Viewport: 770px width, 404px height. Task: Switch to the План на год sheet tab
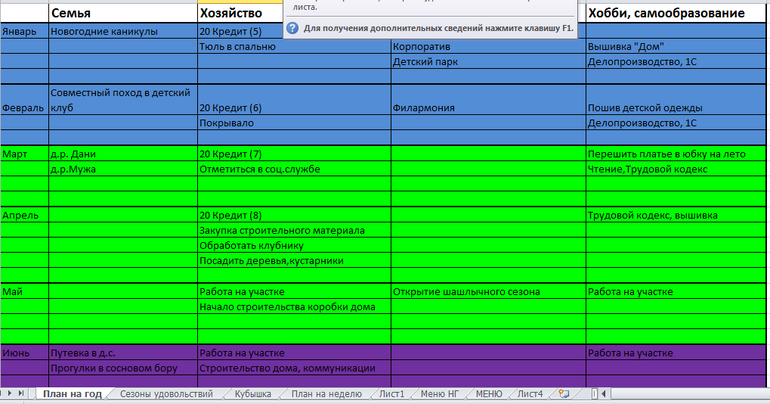pos(72,394)
